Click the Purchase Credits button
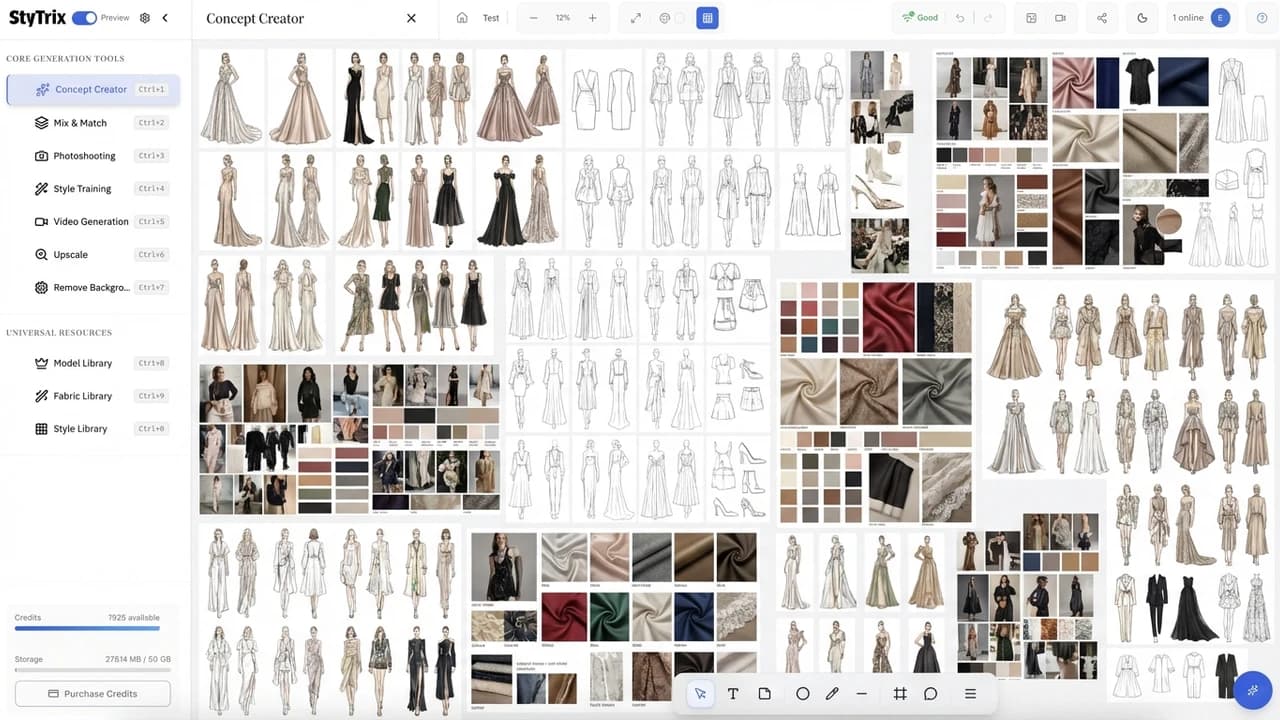Image resolution: width=1280 pixels, height=720 pixels. click(93, 694)
